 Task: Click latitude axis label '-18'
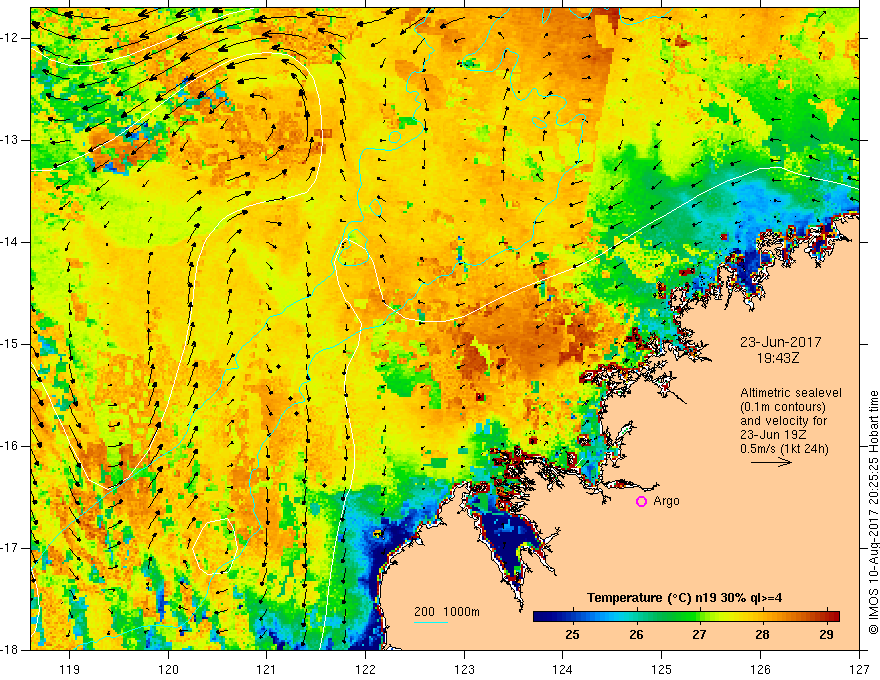10,650
